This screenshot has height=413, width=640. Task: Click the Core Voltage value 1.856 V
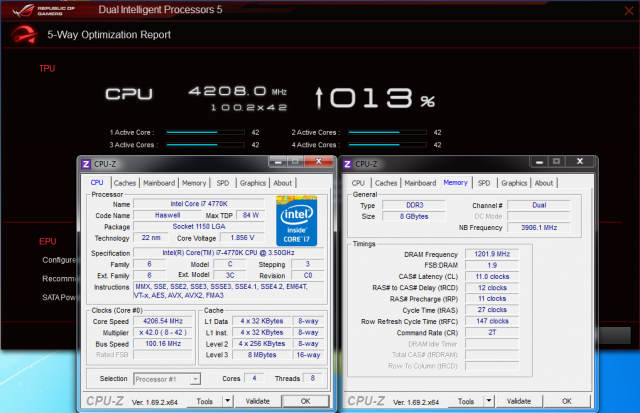pyautogui.click(x=242, y=238)
